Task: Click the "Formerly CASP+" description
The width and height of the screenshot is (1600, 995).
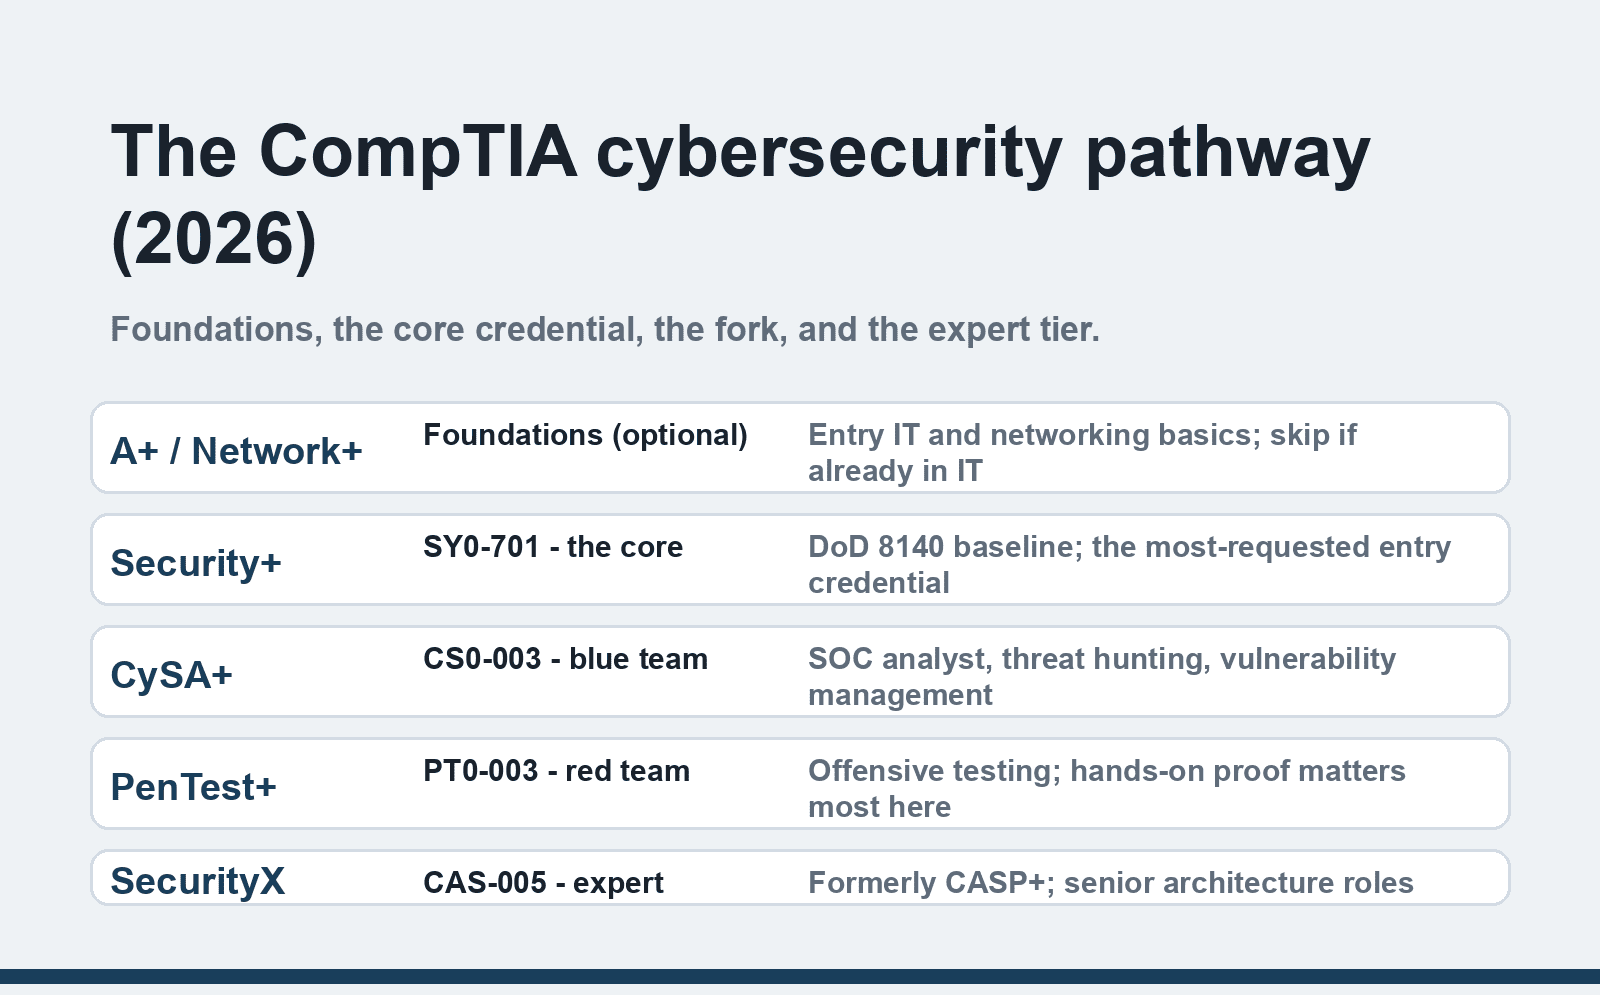Action: pyautogui.click(x=1111, y=883)
